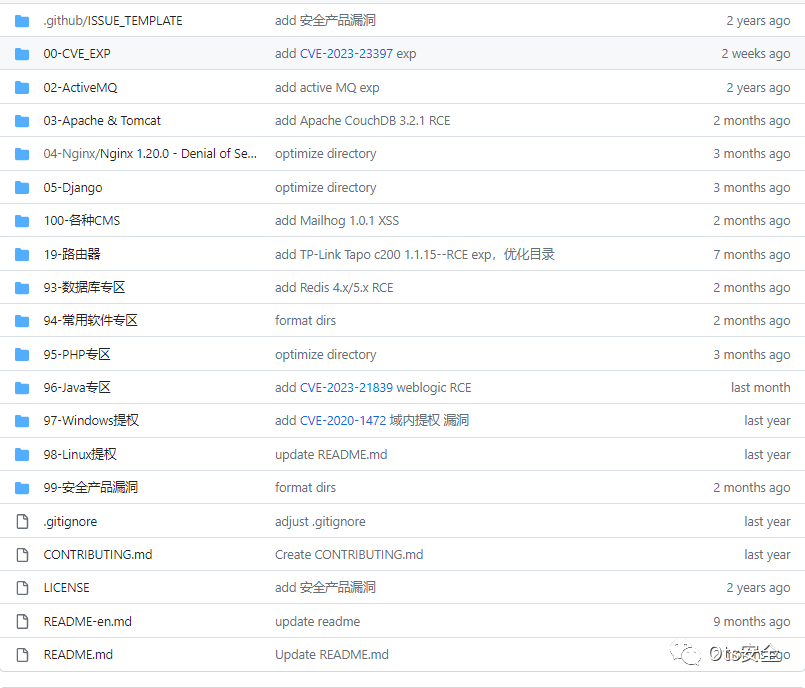Open commit 'add active MQ exp'
Viewport: 805px width, 688px height.
coord(327,87)
